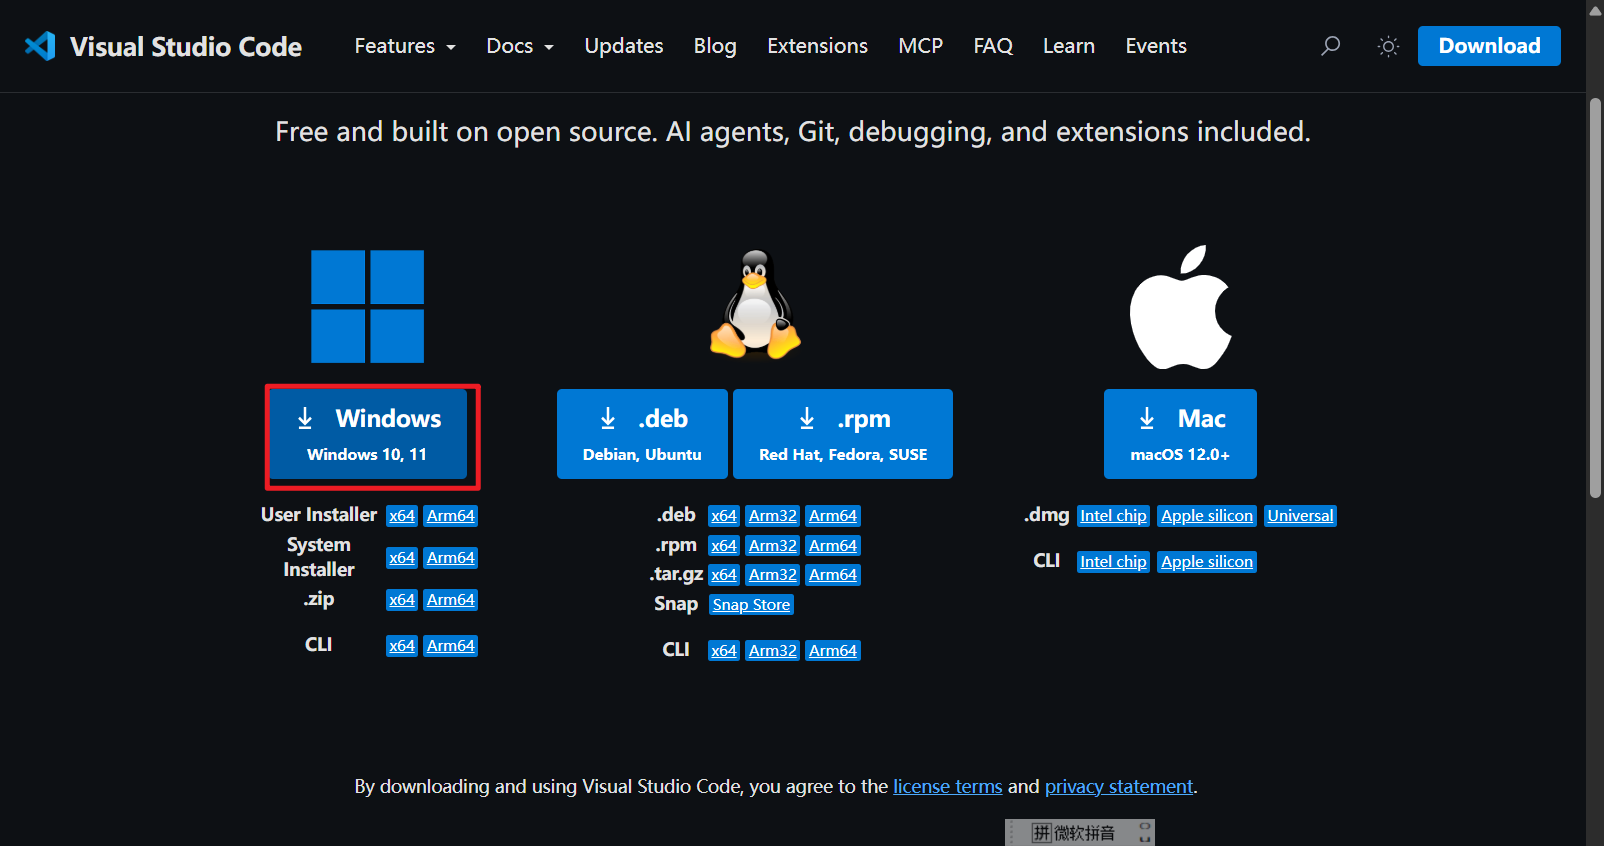Open the Updates page
Image resolution: width=1604 pixels, height=846 pixels.
click(x=624, y=46)
